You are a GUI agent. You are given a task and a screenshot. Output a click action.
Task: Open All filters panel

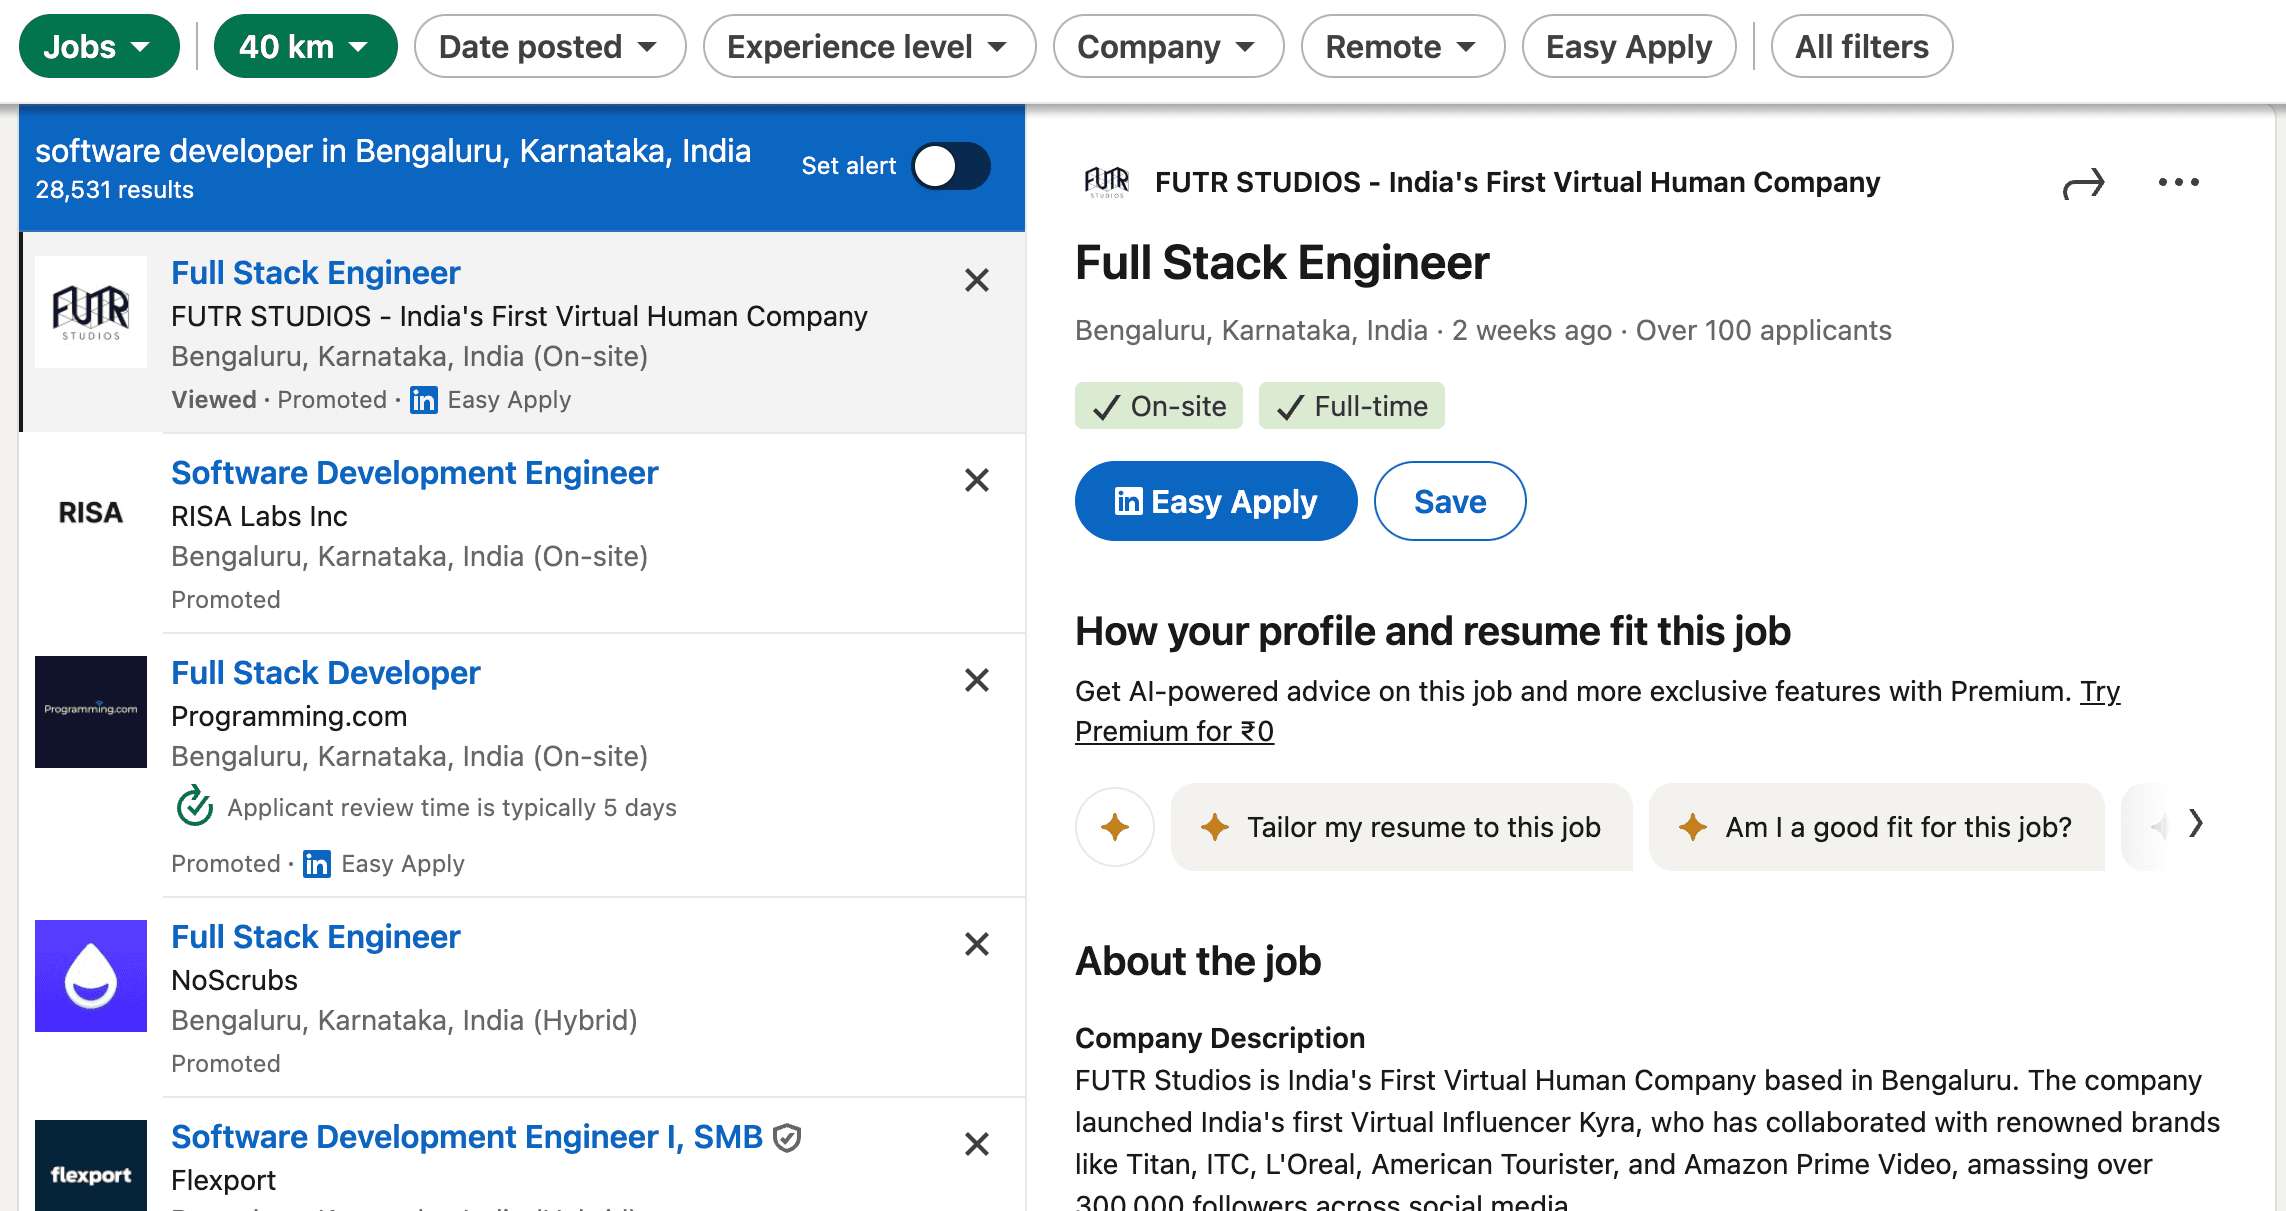pos(1861,46)
